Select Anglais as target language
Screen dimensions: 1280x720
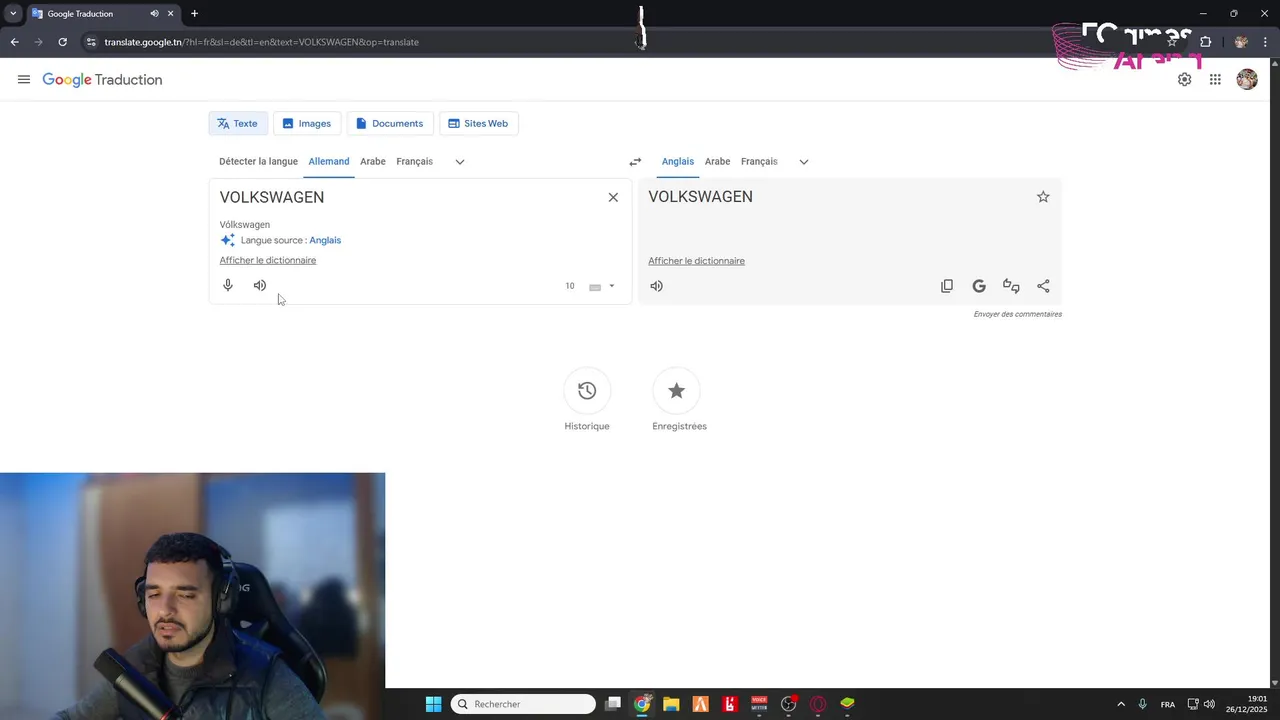click(x=678, y=162)
